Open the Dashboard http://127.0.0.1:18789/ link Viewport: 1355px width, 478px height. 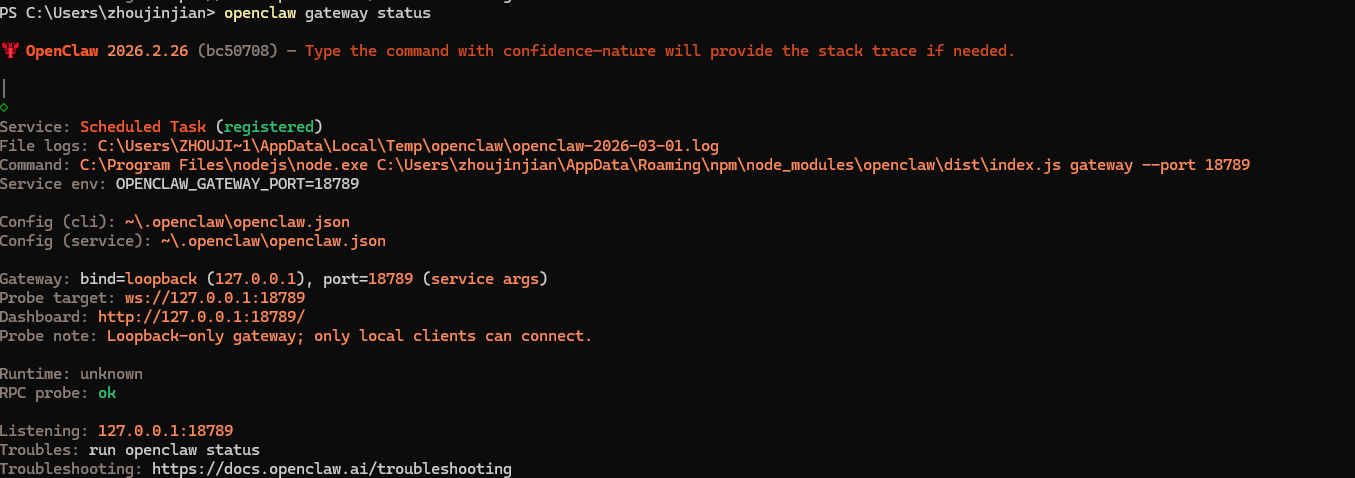pyautogui.click(x=201, y=316)
